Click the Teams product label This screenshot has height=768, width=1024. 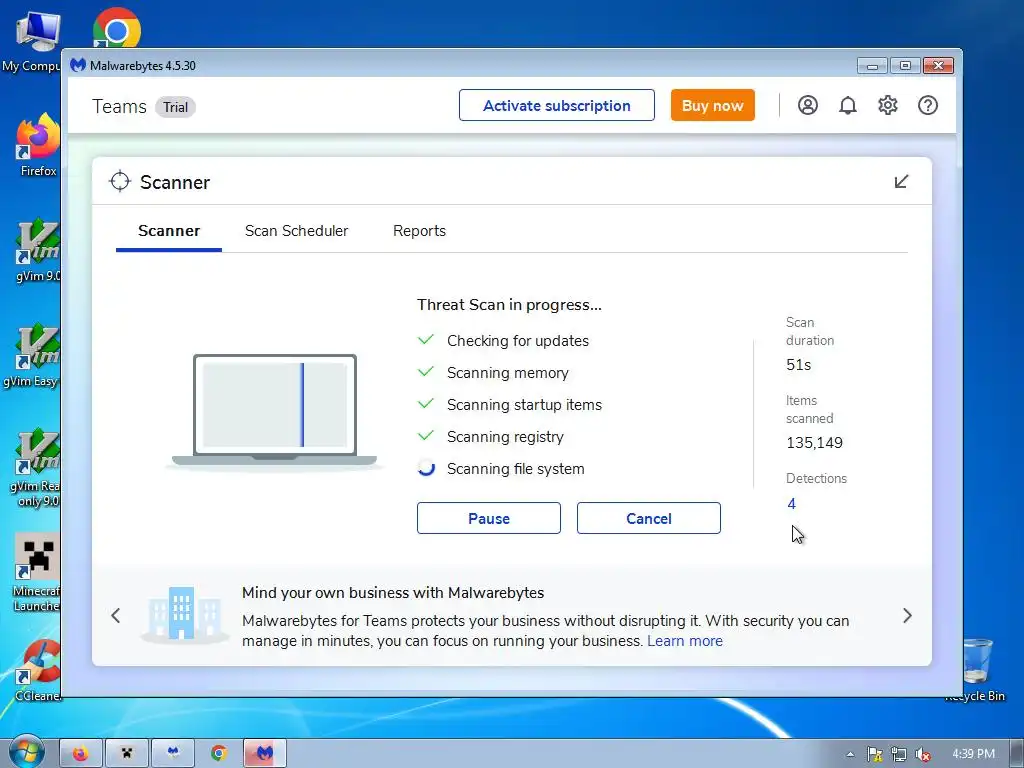click(x=120, y=106)
